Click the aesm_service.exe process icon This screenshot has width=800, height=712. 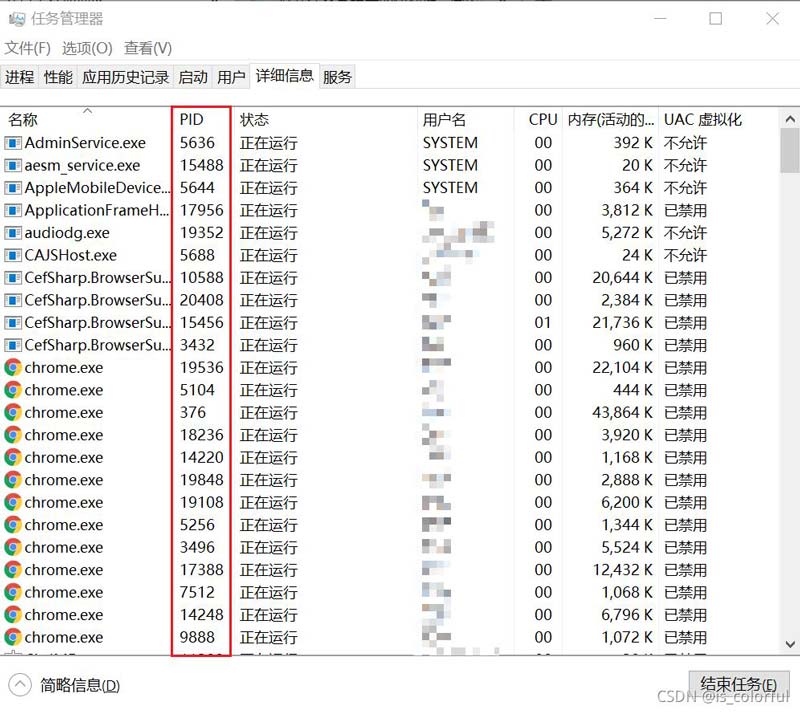coord(13,165)
